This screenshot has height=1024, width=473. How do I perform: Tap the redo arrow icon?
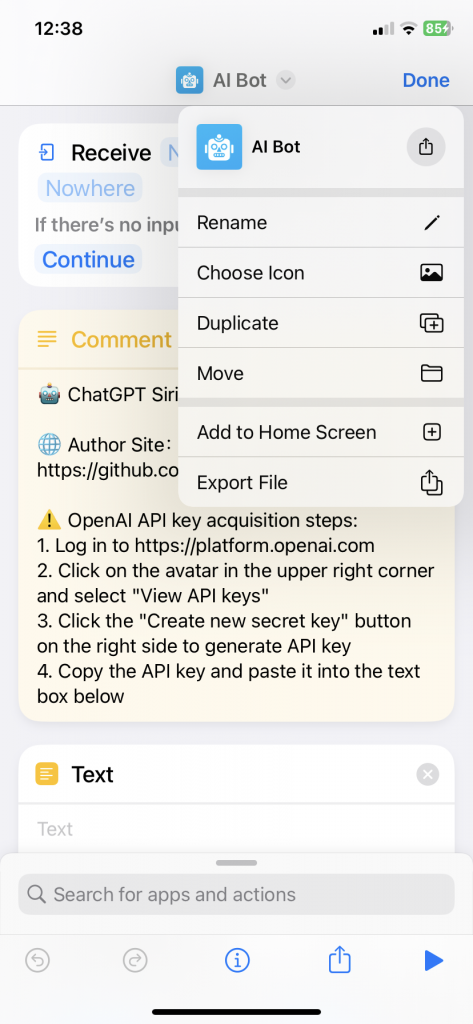tap(135, 960)
